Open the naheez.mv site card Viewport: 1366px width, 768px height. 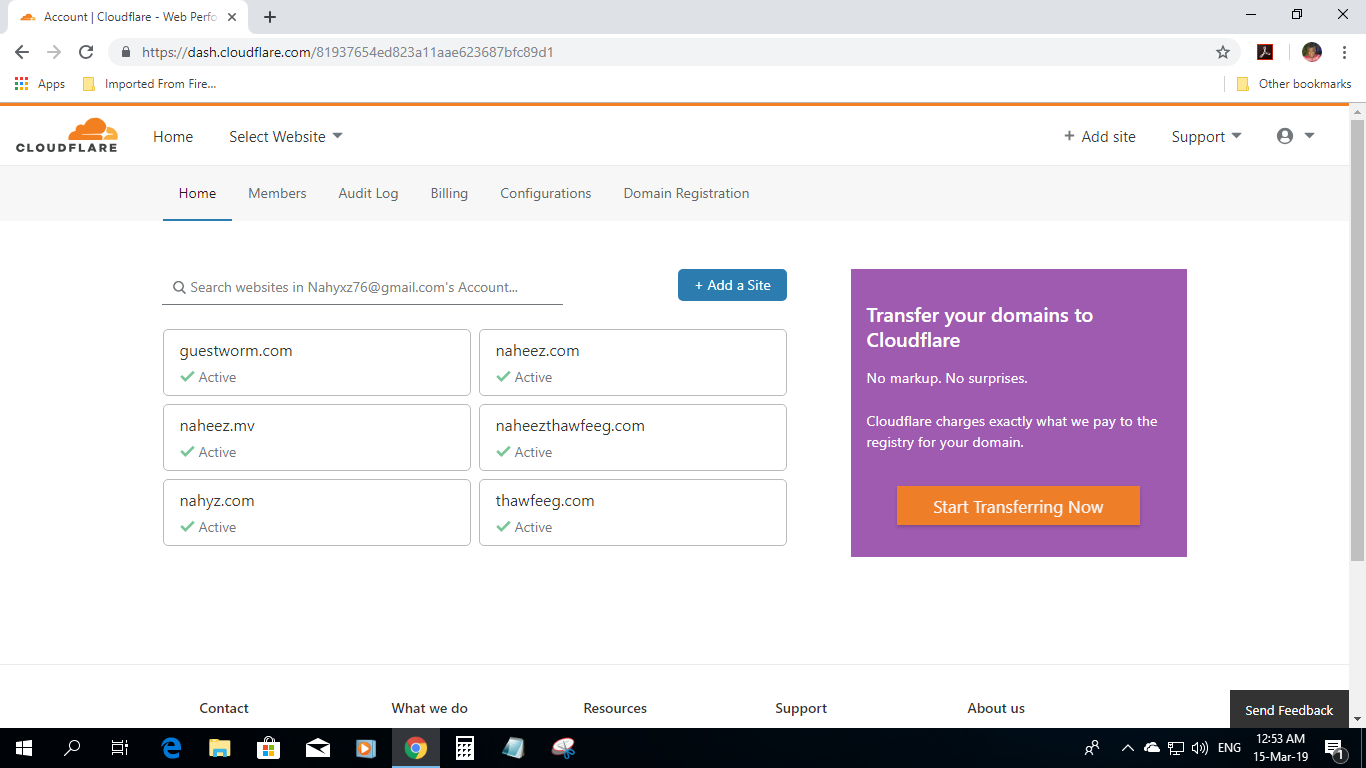pos(317,438)
